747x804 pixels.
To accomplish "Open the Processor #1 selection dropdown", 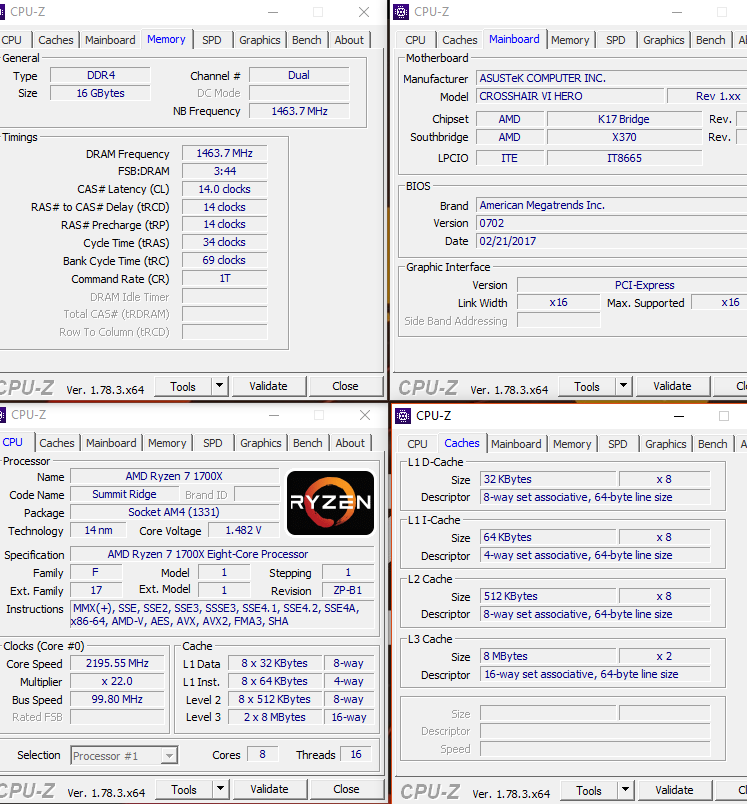I will point(124,756).
